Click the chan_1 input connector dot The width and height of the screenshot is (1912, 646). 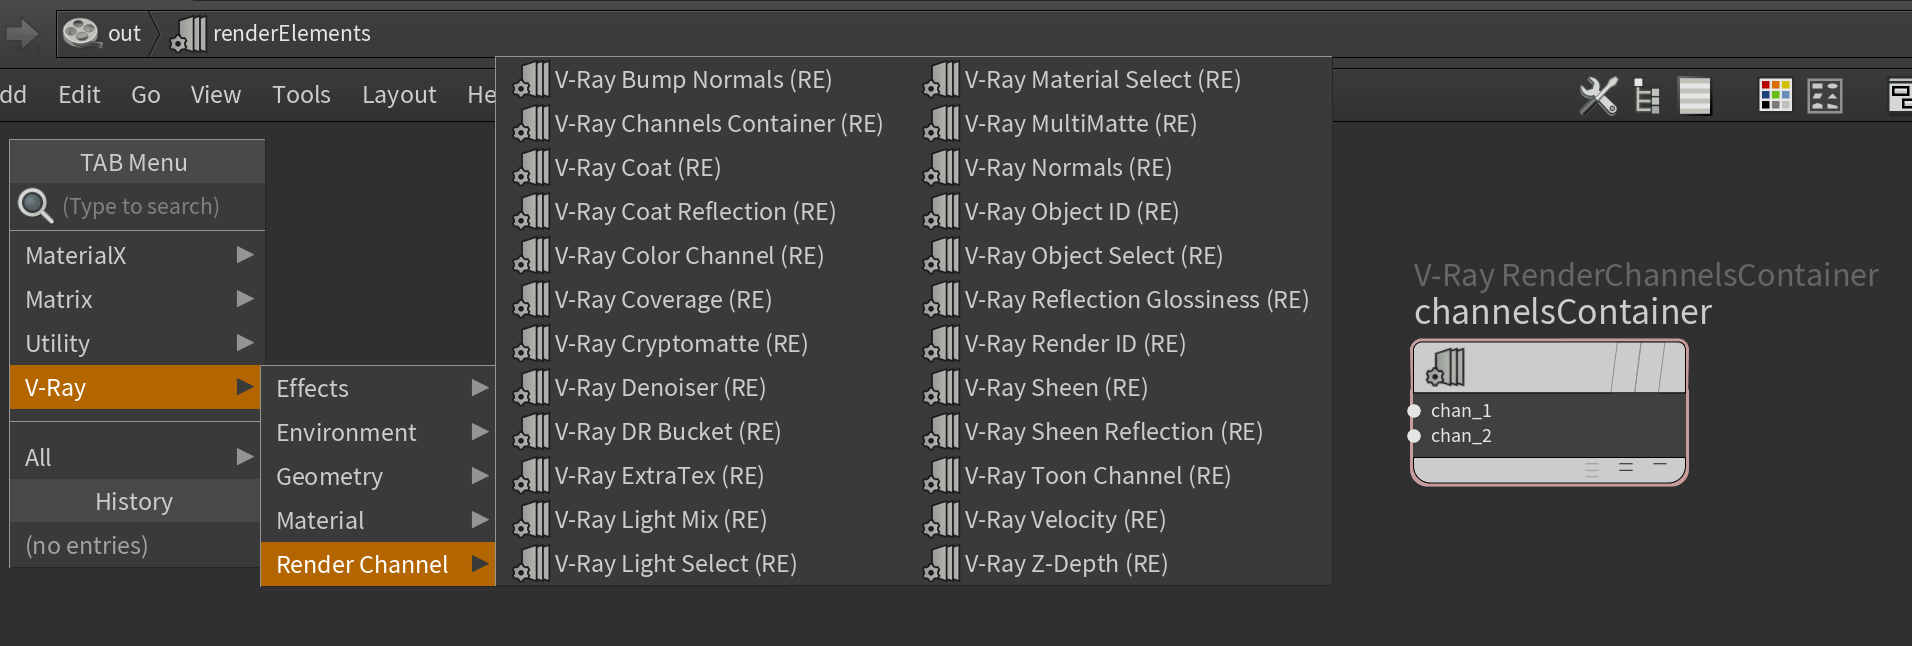(x=1414, y=411)
